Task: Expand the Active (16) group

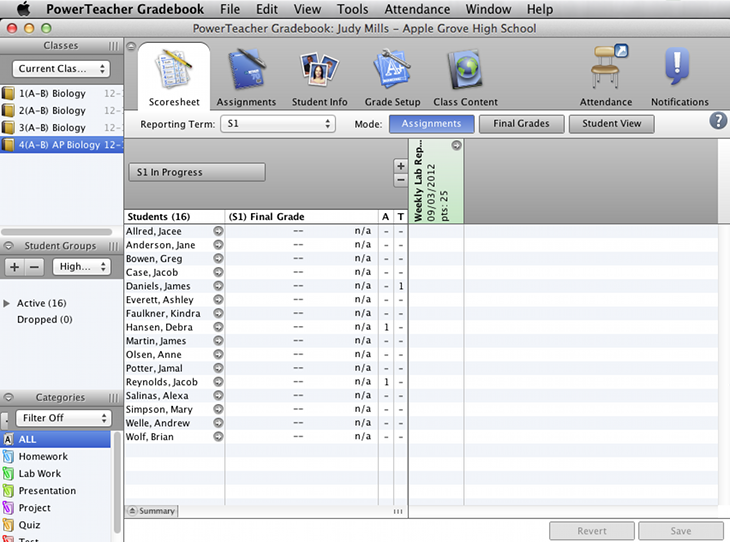Action: coord(7,303)
